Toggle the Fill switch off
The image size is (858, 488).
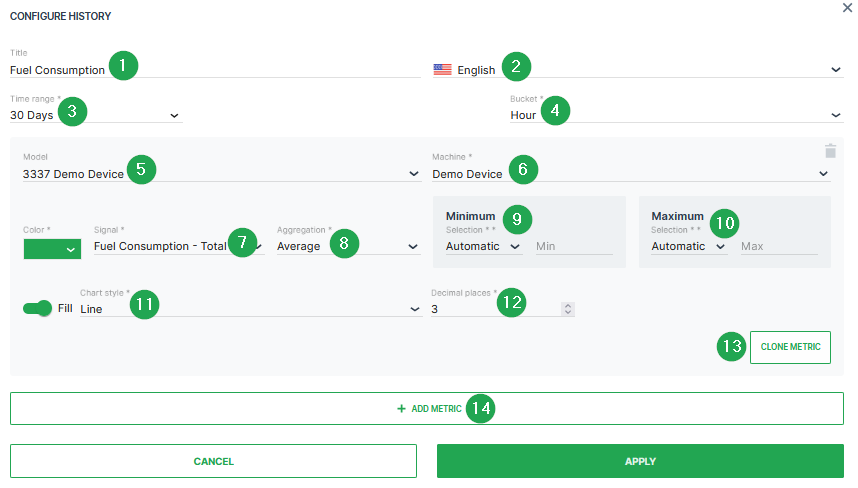[x=37, y=309]
